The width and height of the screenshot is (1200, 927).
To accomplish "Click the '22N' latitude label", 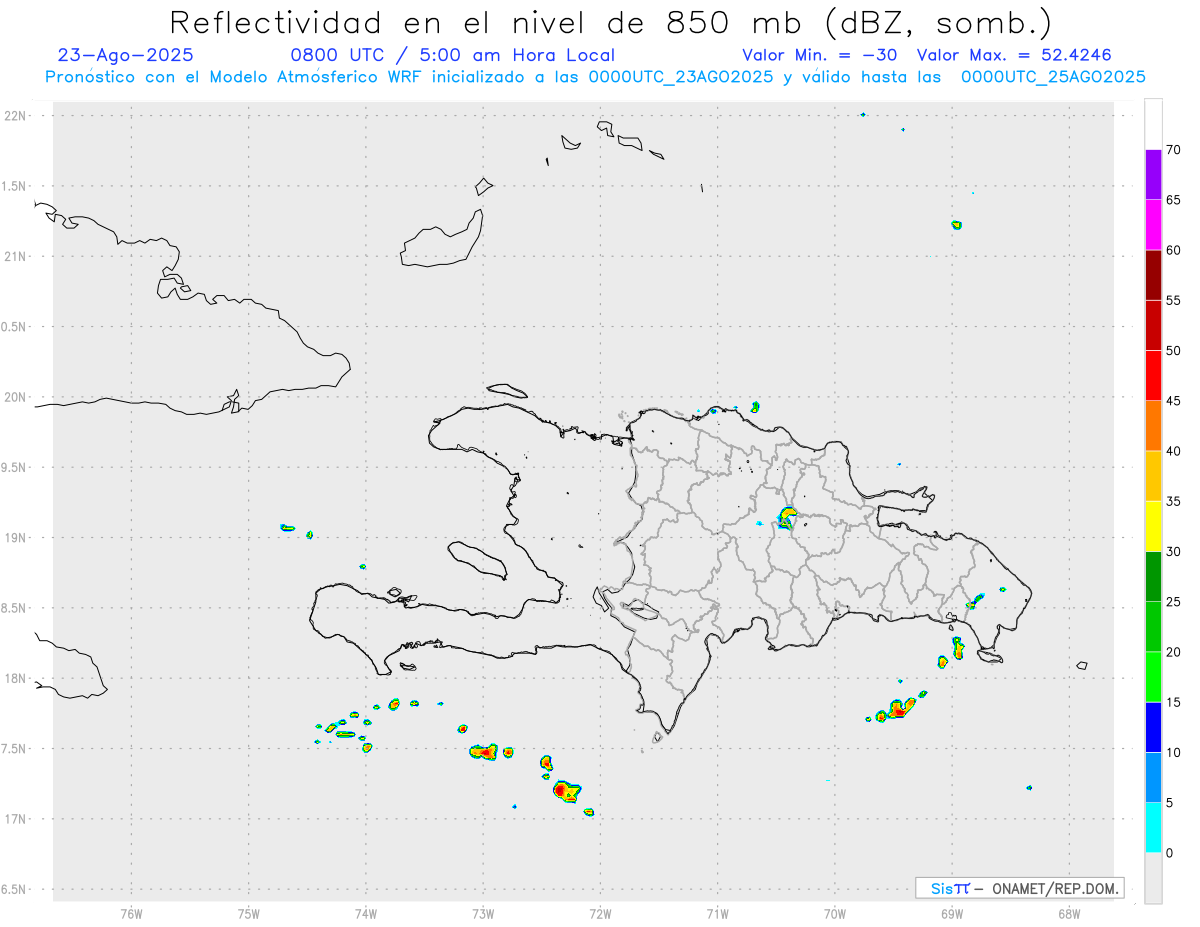I will point(15,116).
